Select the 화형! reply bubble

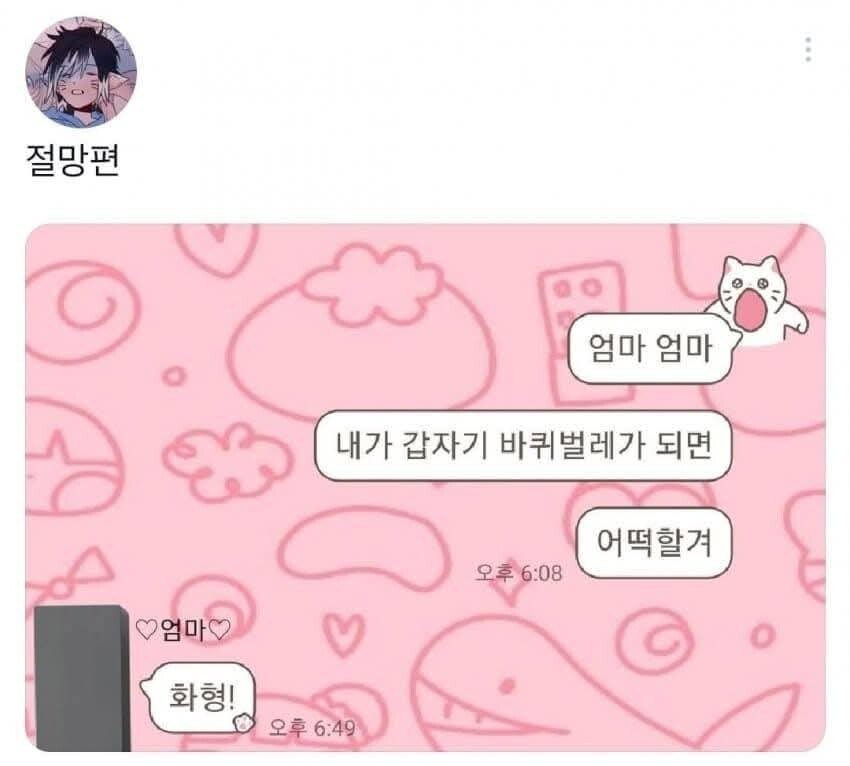click(201, 697)
